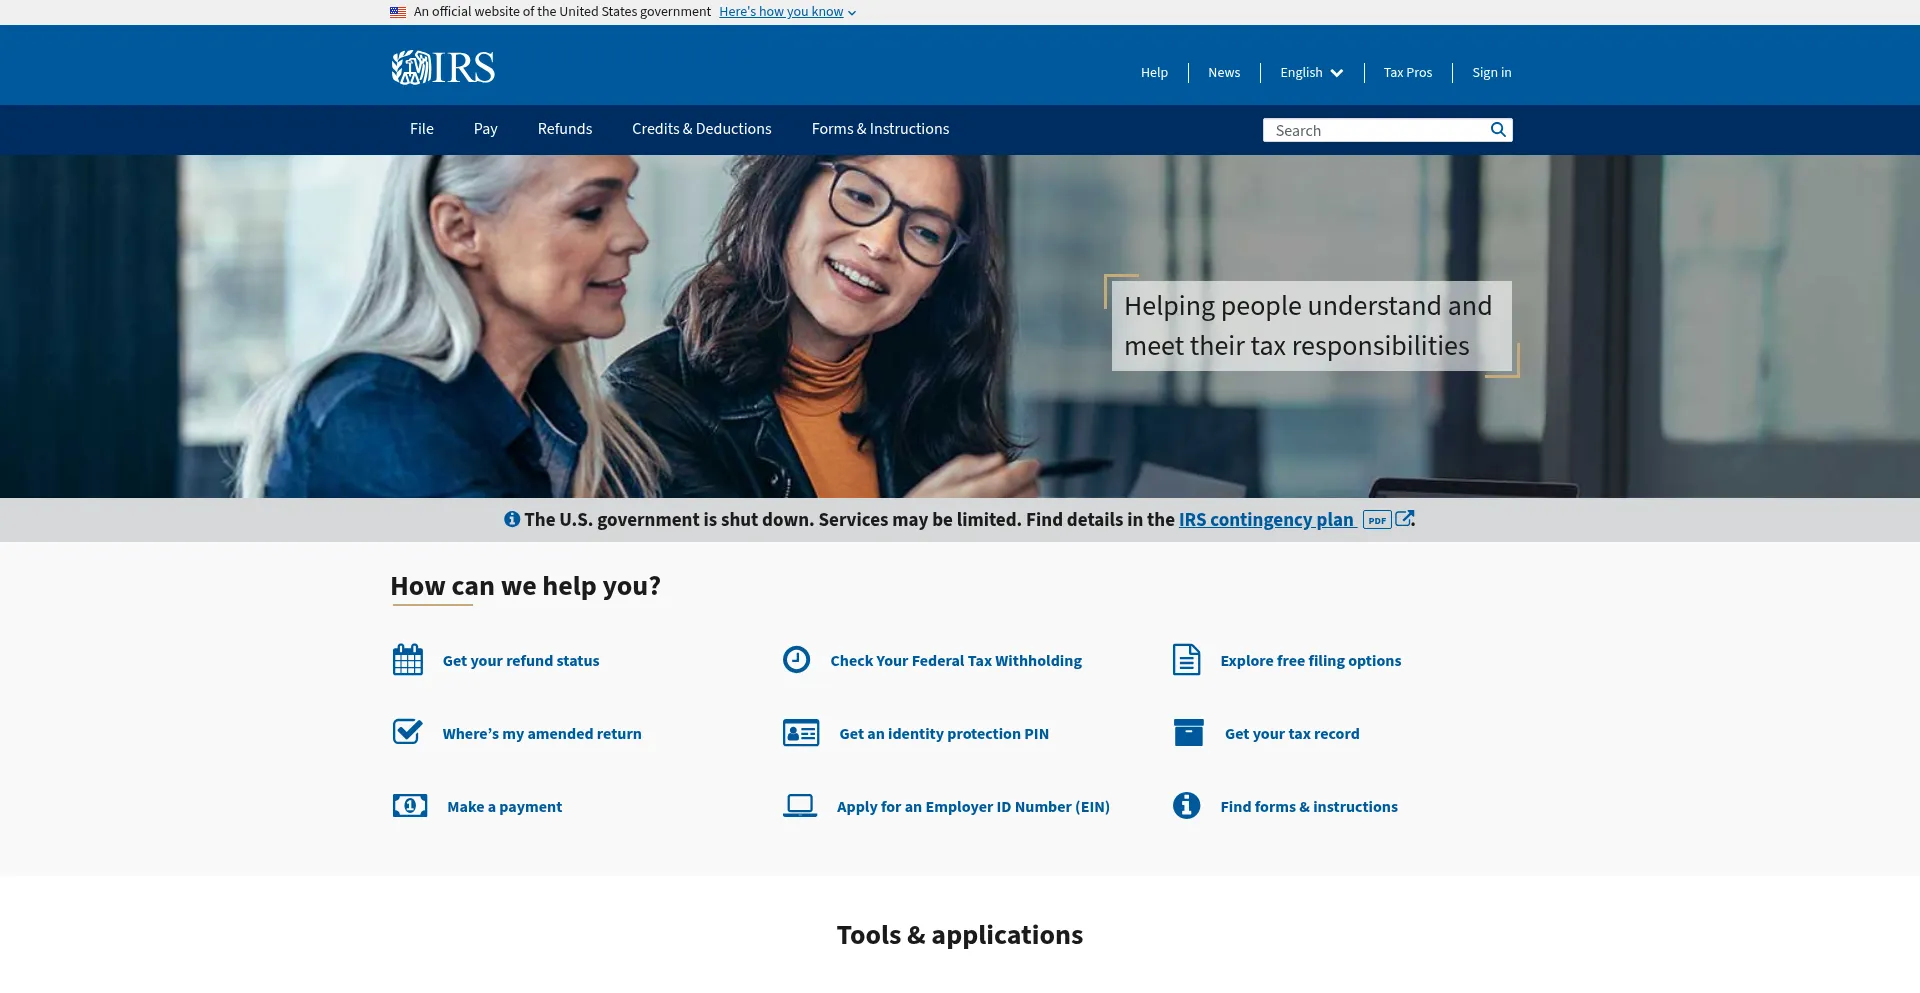Expand "Here's how you know" disclosure
Viewport: 1920px width, 993px height.
tap(787, 12)
